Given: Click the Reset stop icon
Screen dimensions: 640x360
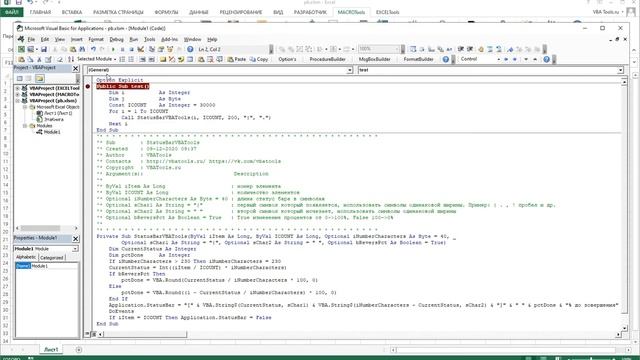Looking at the screenshot, I should (131, 49).
